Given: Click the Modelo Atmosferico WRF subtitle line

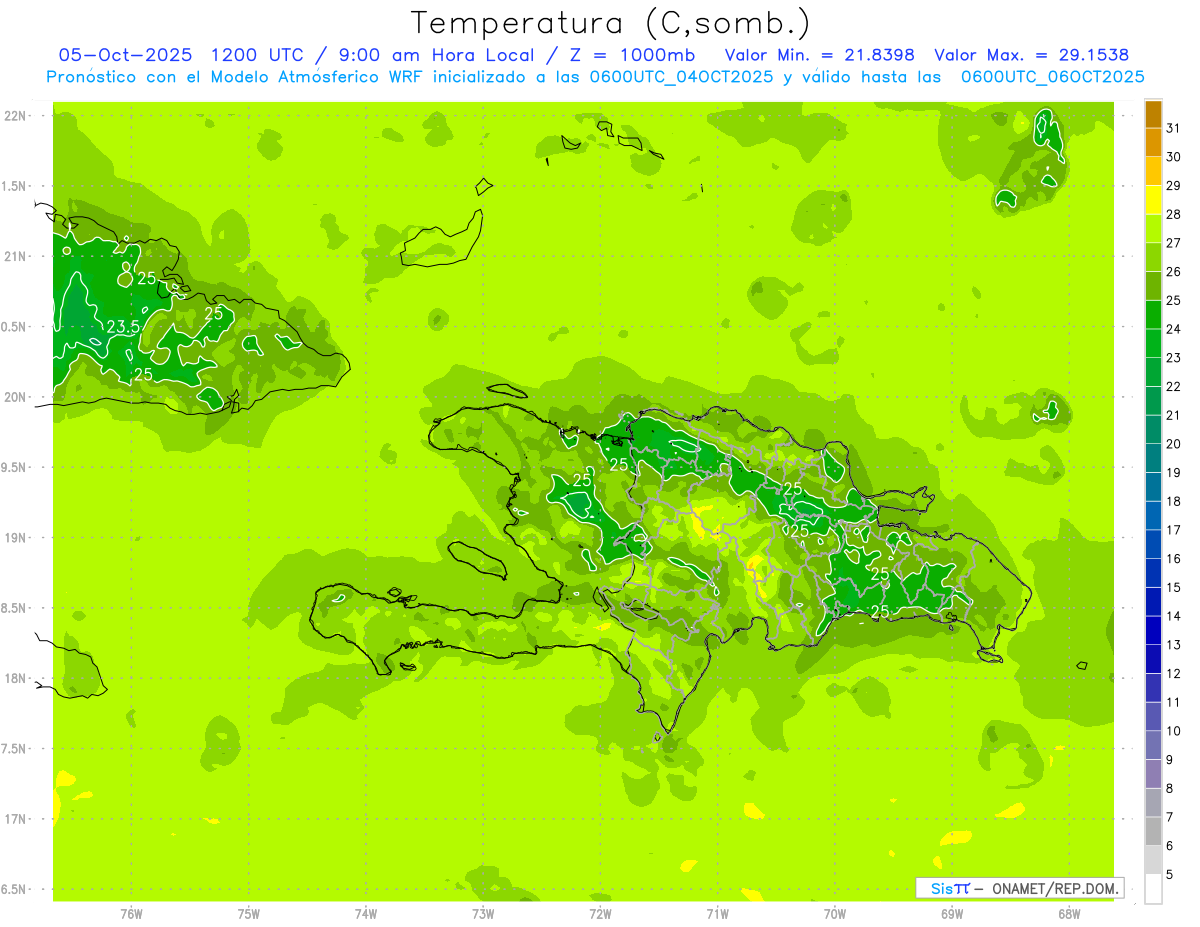Looking at the screenshot, I should click(595, 77).
